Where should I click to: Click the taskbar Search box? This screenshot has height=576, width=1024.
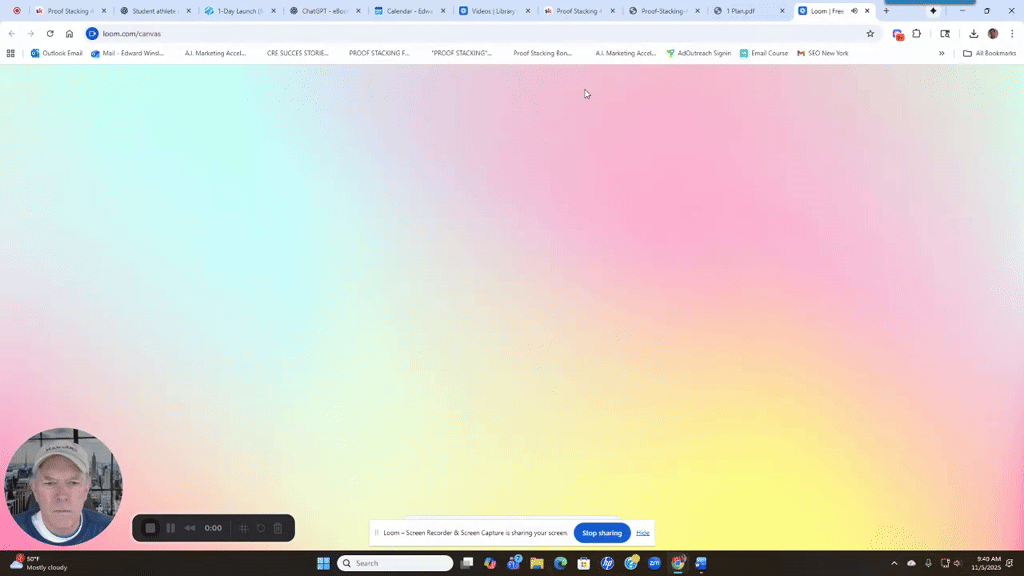(395, 563)
